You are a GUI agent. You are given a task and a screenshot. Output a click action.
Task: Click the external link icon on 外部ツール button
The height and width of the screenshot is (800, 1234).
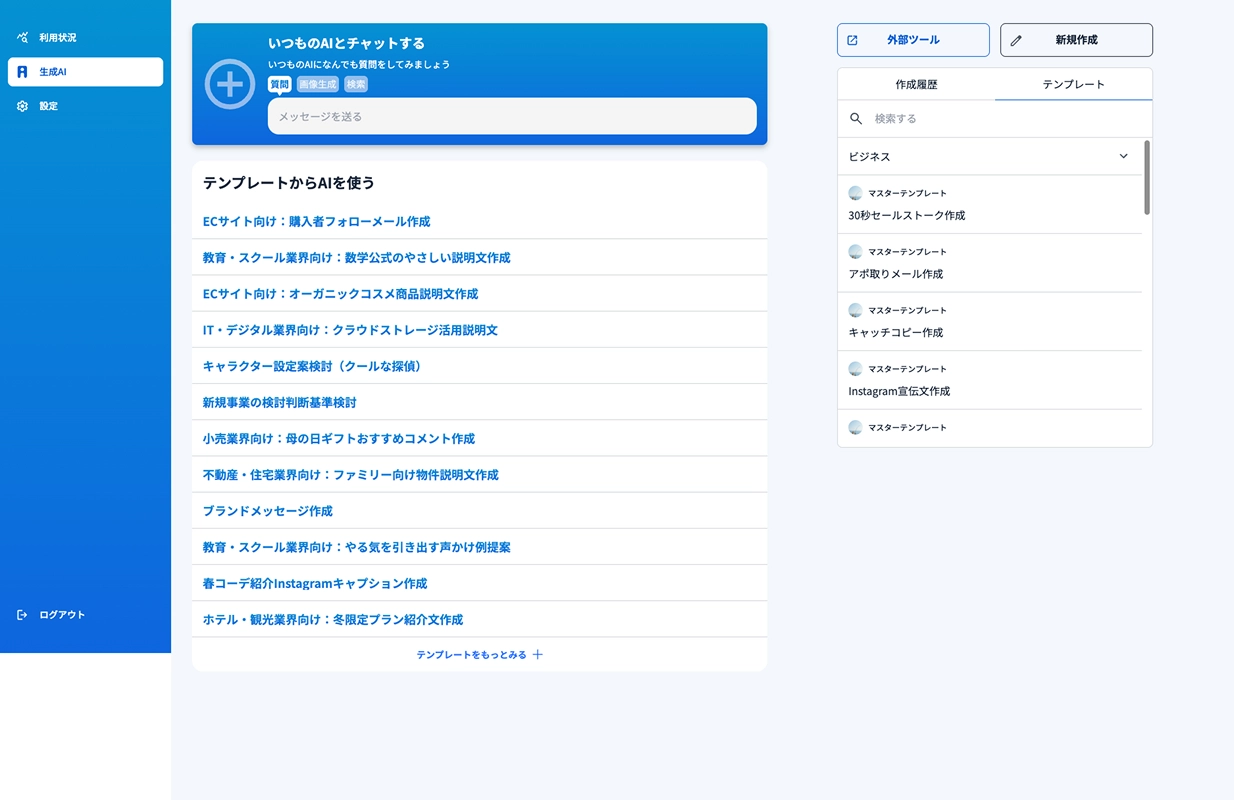[x=852, y=39]
